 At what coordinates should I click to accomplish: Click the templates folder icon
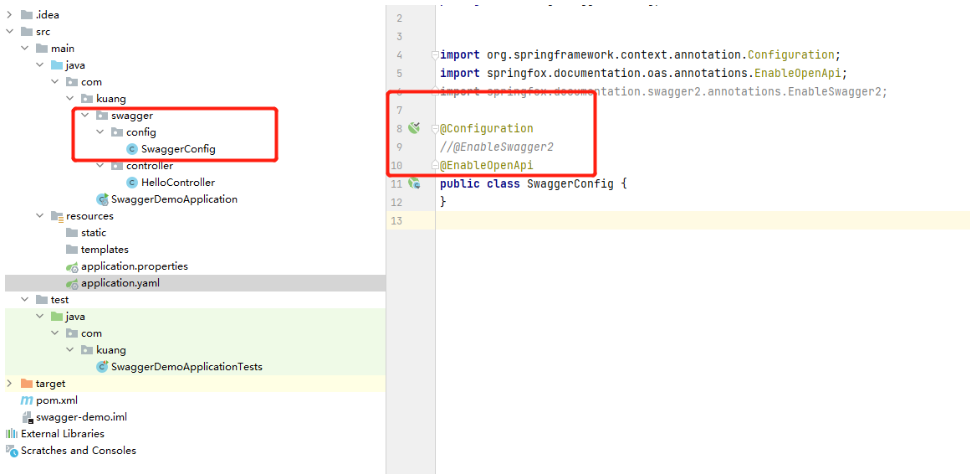coord(72,250)
